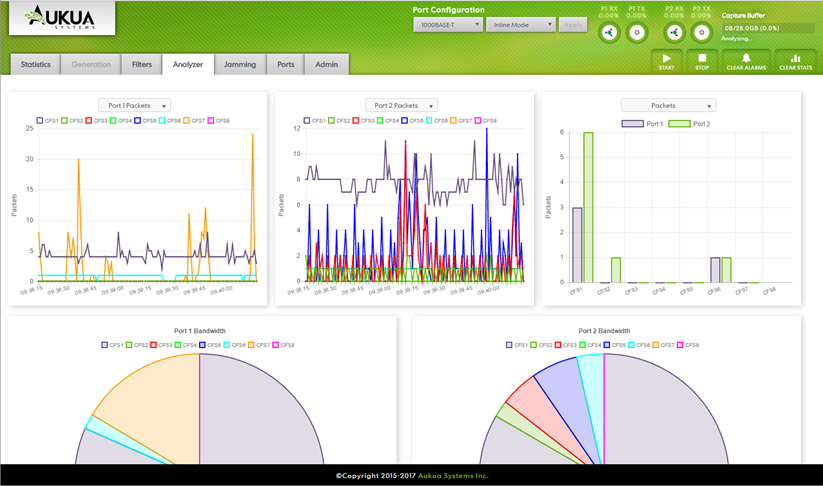Screen dimensions: 823x486
Task: Click the START capture icon
Action: point(666,59)
